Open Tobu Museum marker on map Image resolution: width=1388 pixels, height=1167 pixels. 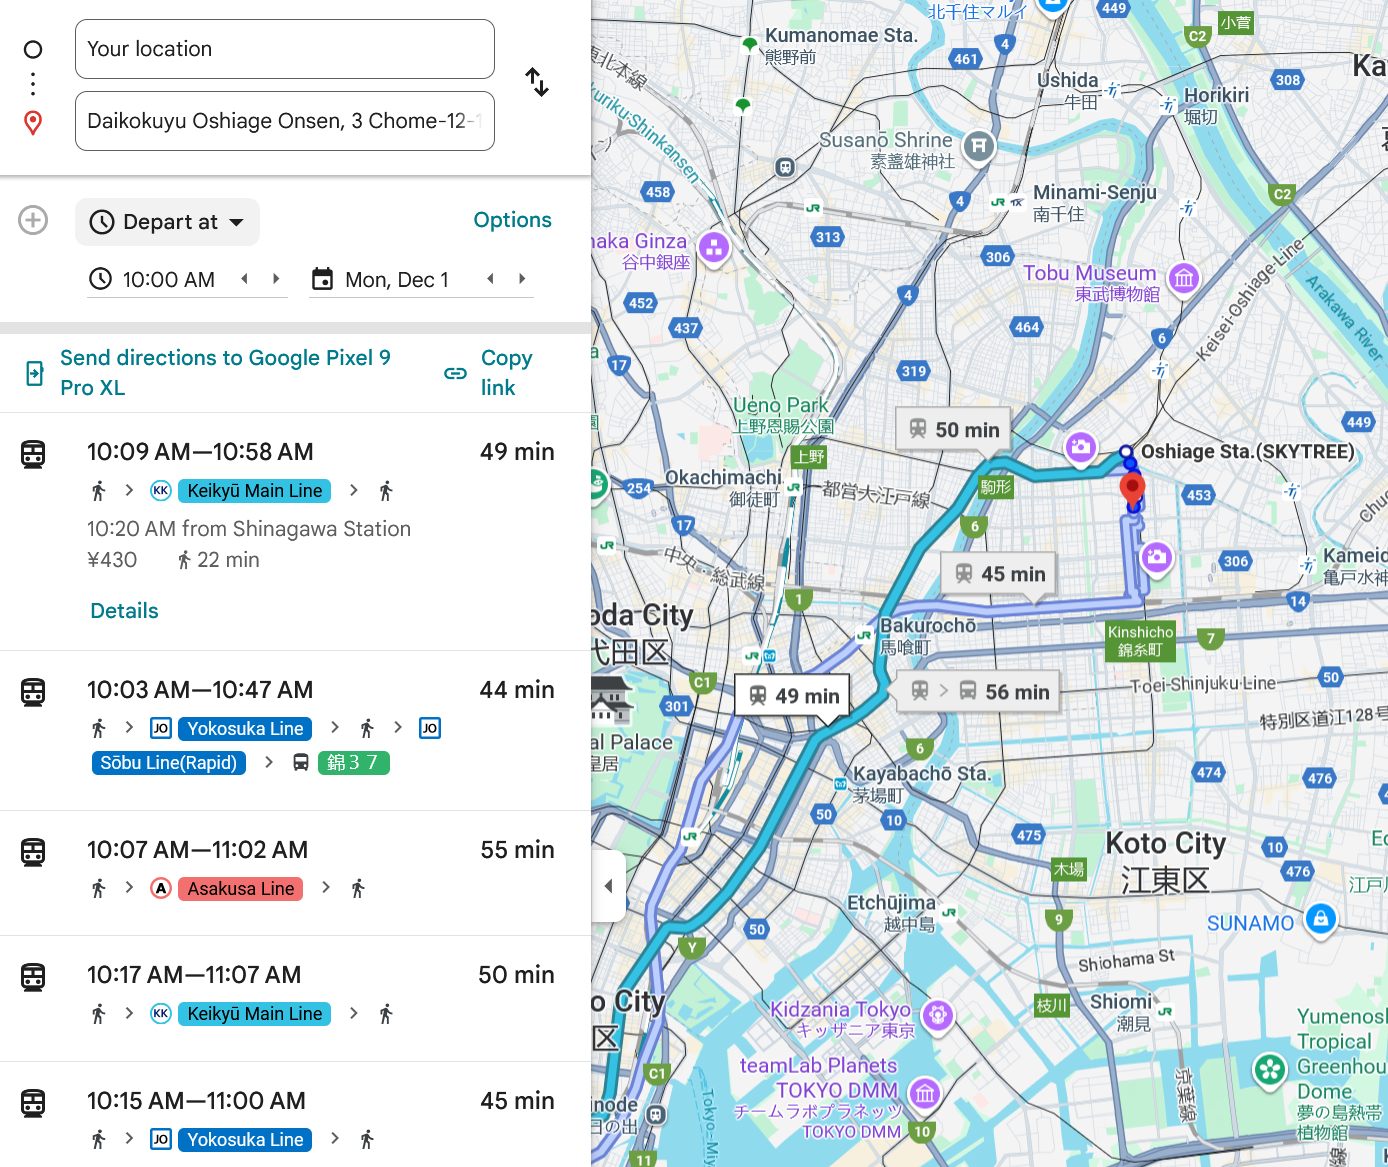click(x=1184, y=278)
